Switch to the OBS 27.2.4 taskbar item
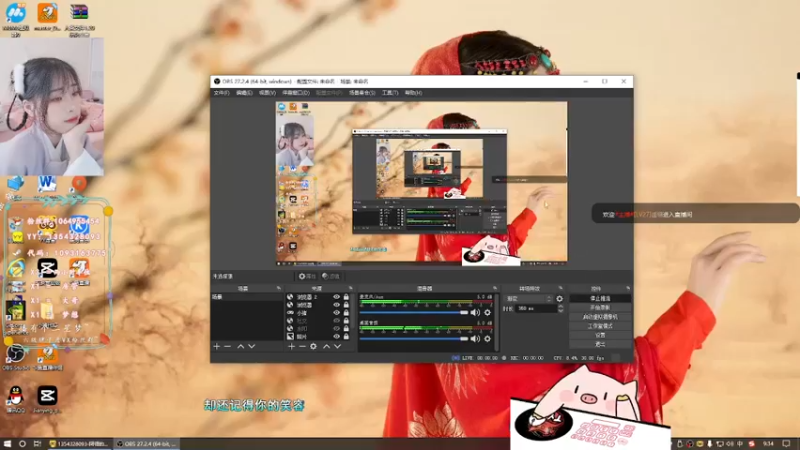The width and height of the screenshot is (800, 450). (x=146, y=444)
